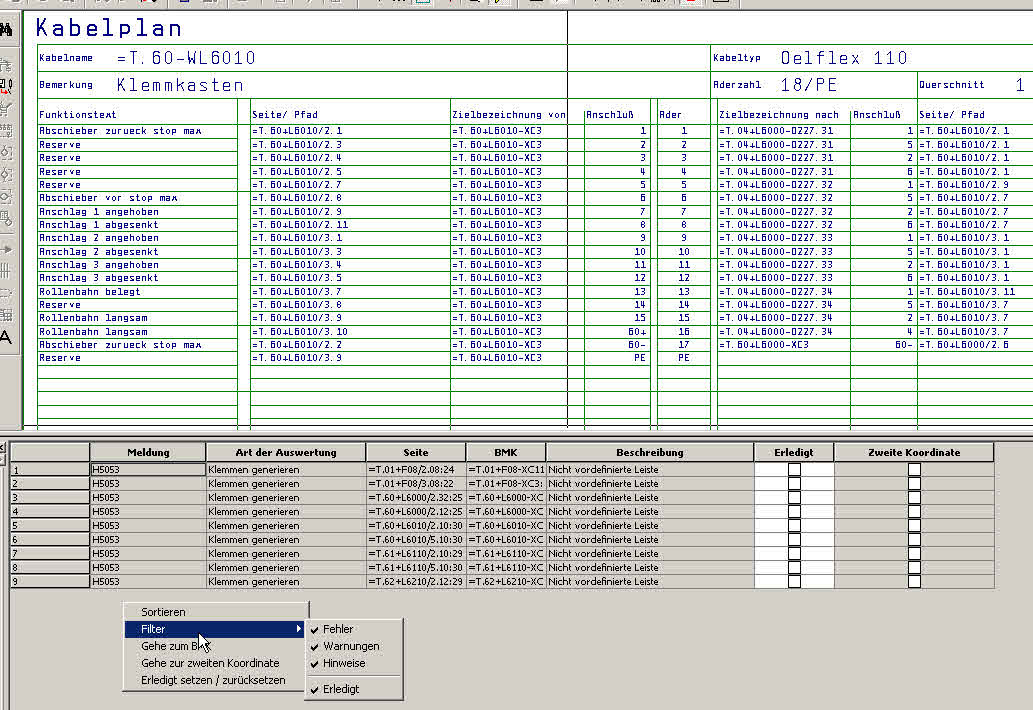Toggle Erledigt in the Filter submenu
The width and height of the screenshot is (1033, 710).
click(354, 689)
